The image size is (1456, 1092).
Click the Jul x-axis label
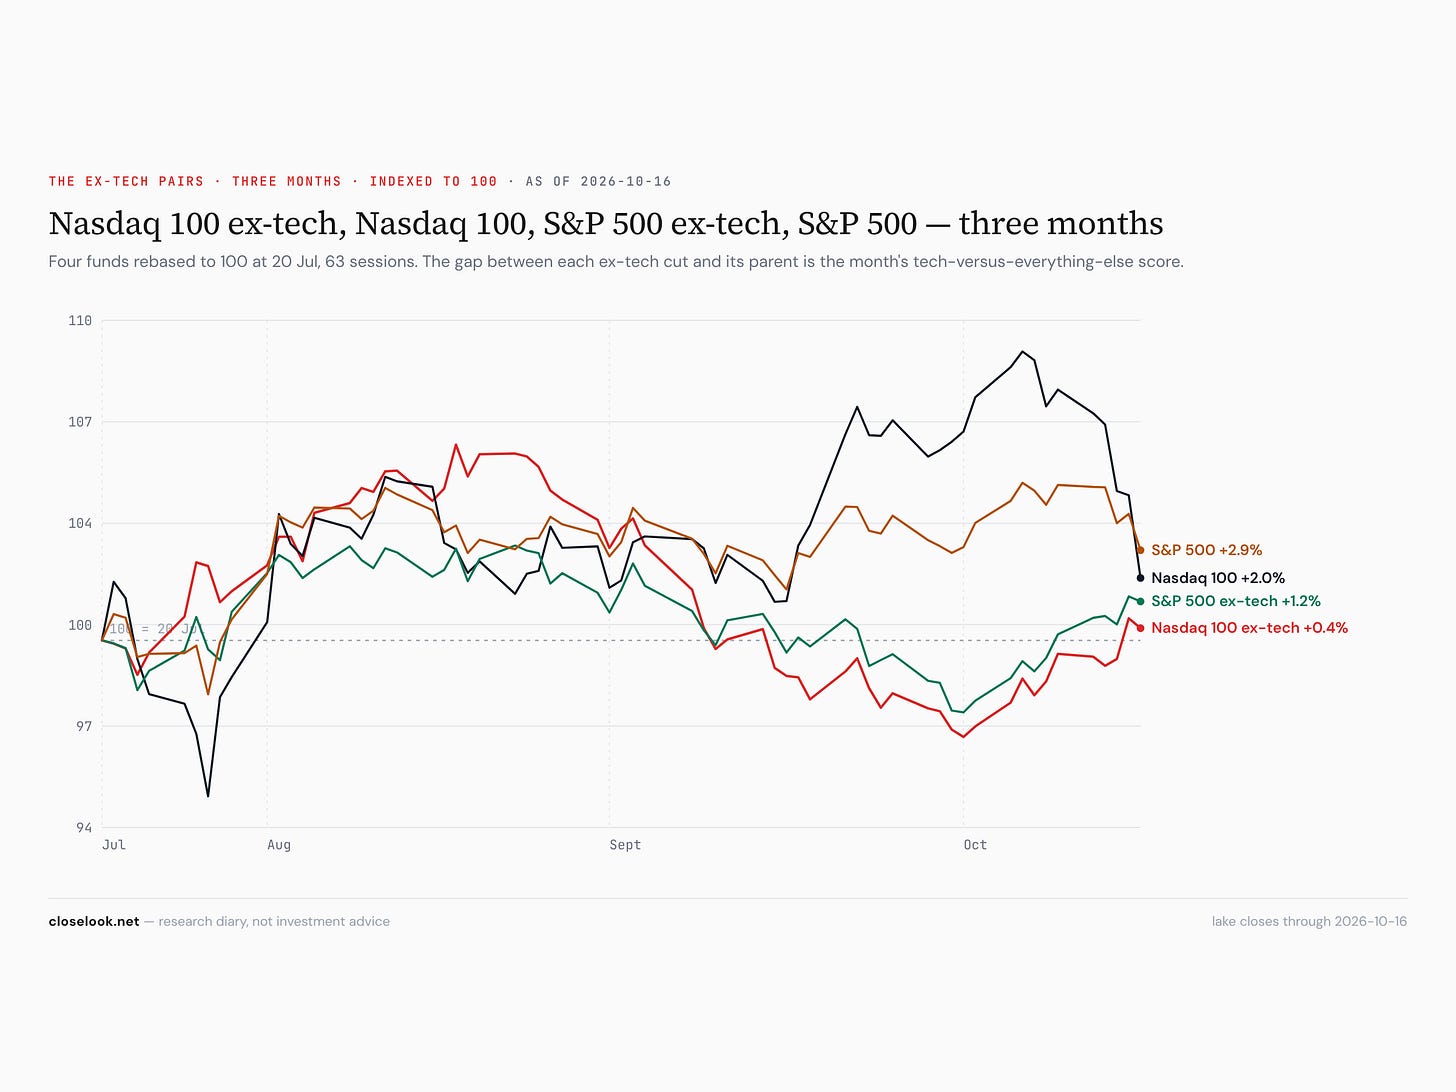point(114,845)
